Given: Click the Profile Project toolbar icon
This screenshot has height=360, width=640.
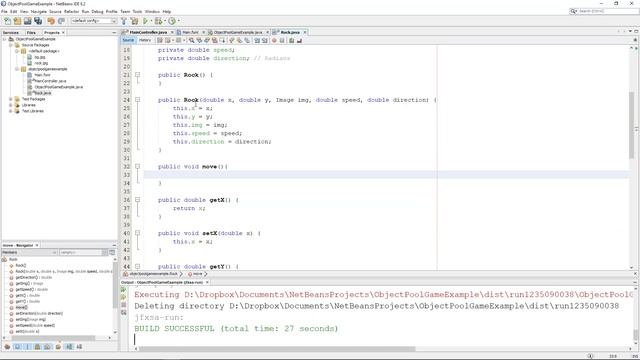Looking at the screenshot, I should [x=172, y=20].
